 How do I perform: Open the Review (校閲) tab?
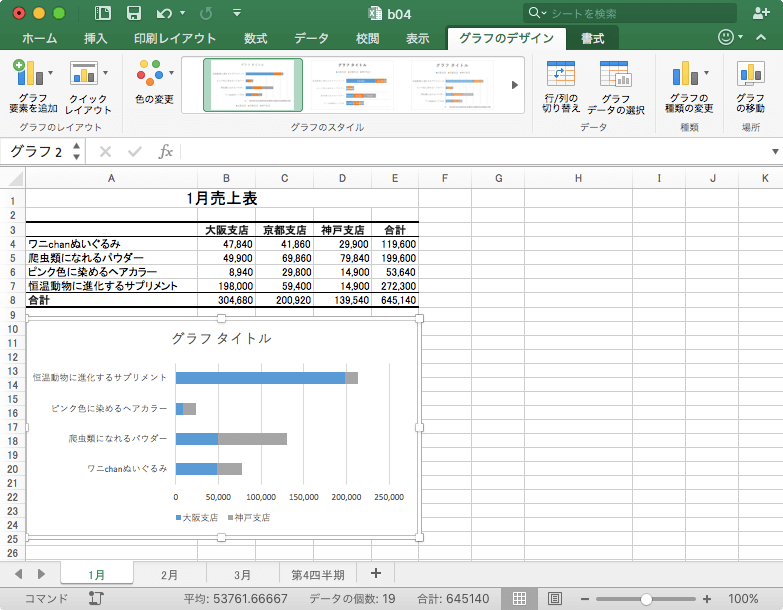368,38
